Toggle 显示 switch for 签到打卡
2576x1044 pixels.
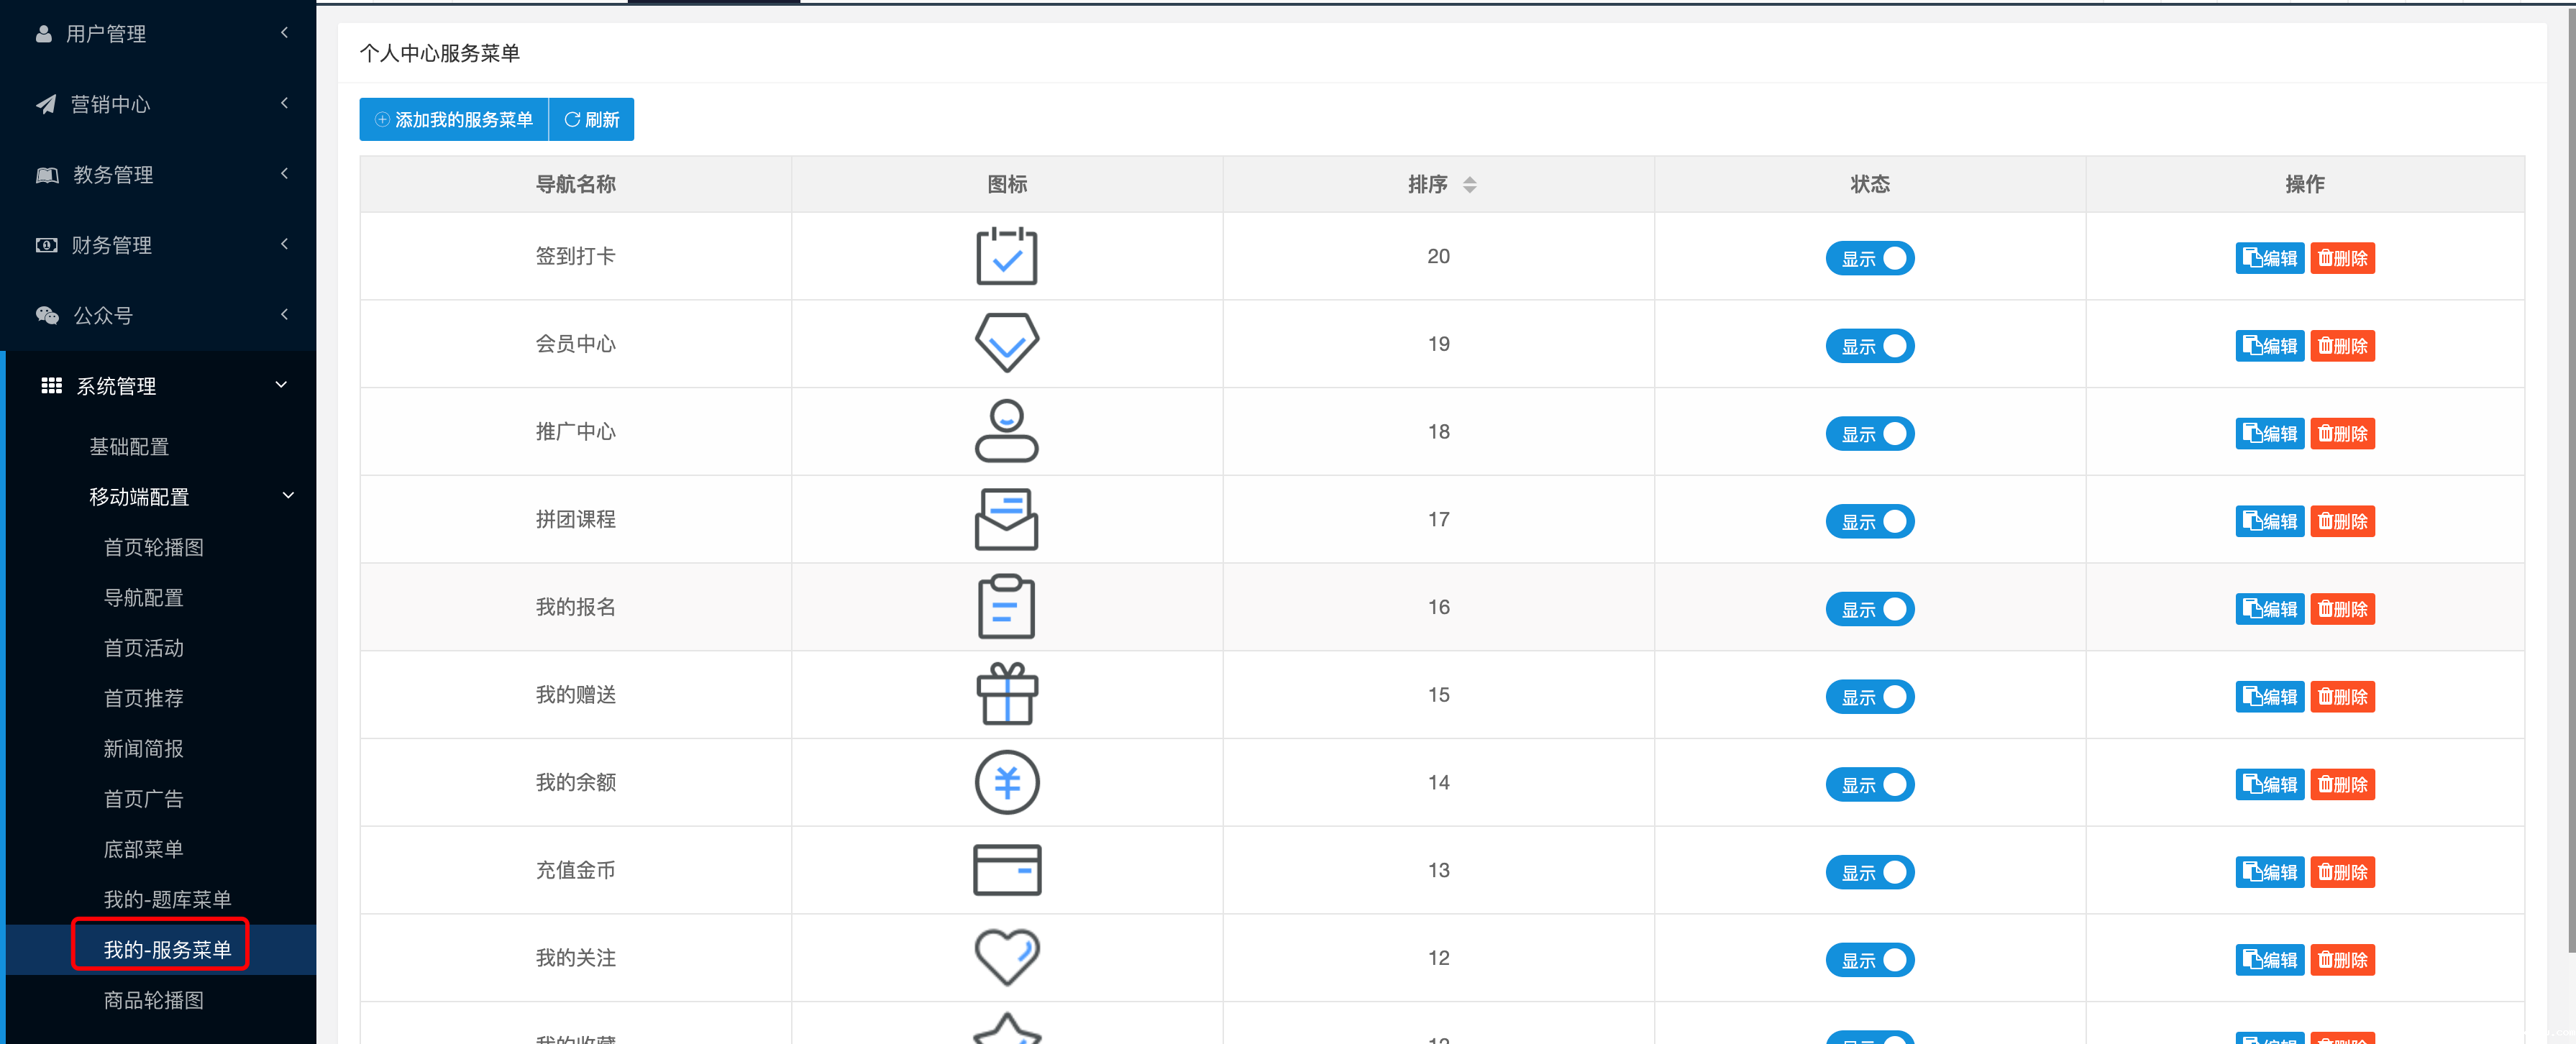click(1869, 258)
